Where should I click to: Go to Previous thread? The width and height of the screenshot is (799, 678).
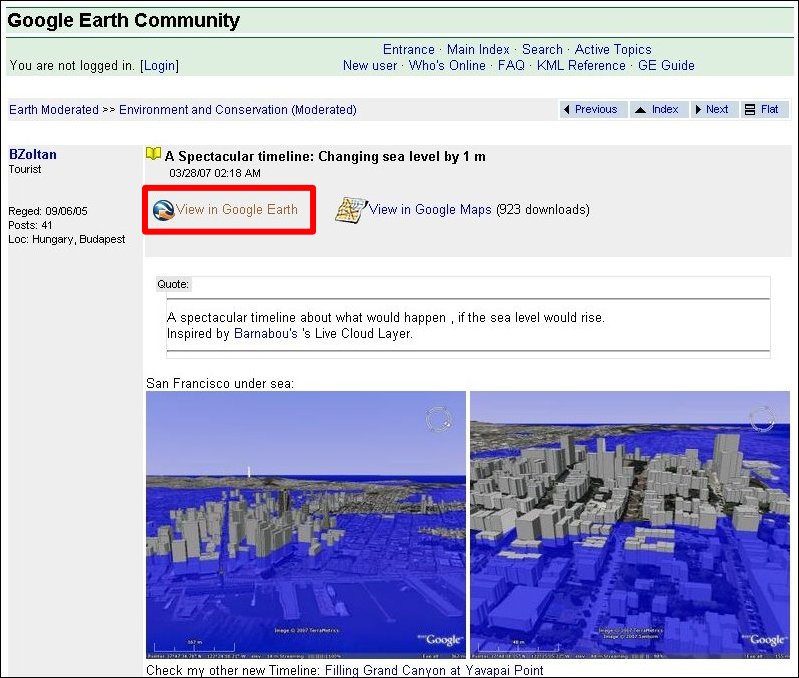pyautogui.click(x=596, y=110)
